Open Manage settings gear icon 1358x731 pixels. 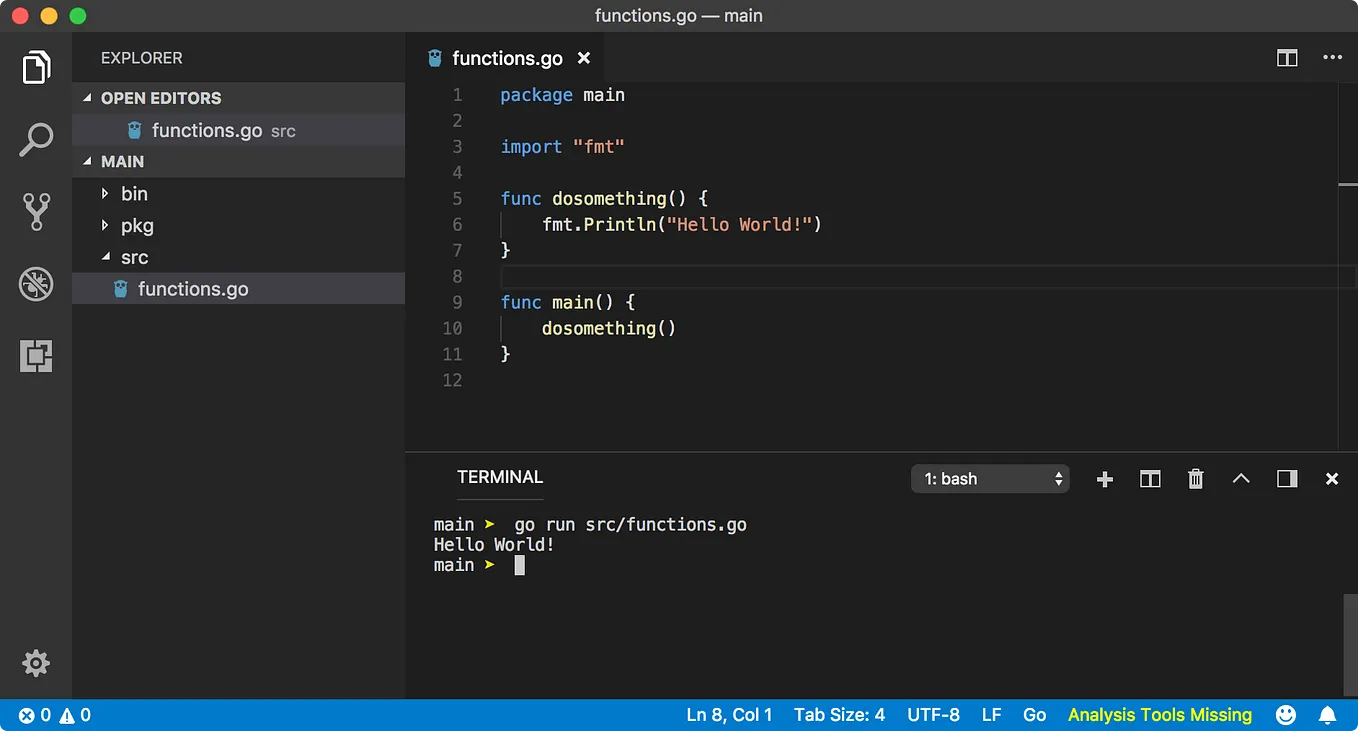coord(36,663)
